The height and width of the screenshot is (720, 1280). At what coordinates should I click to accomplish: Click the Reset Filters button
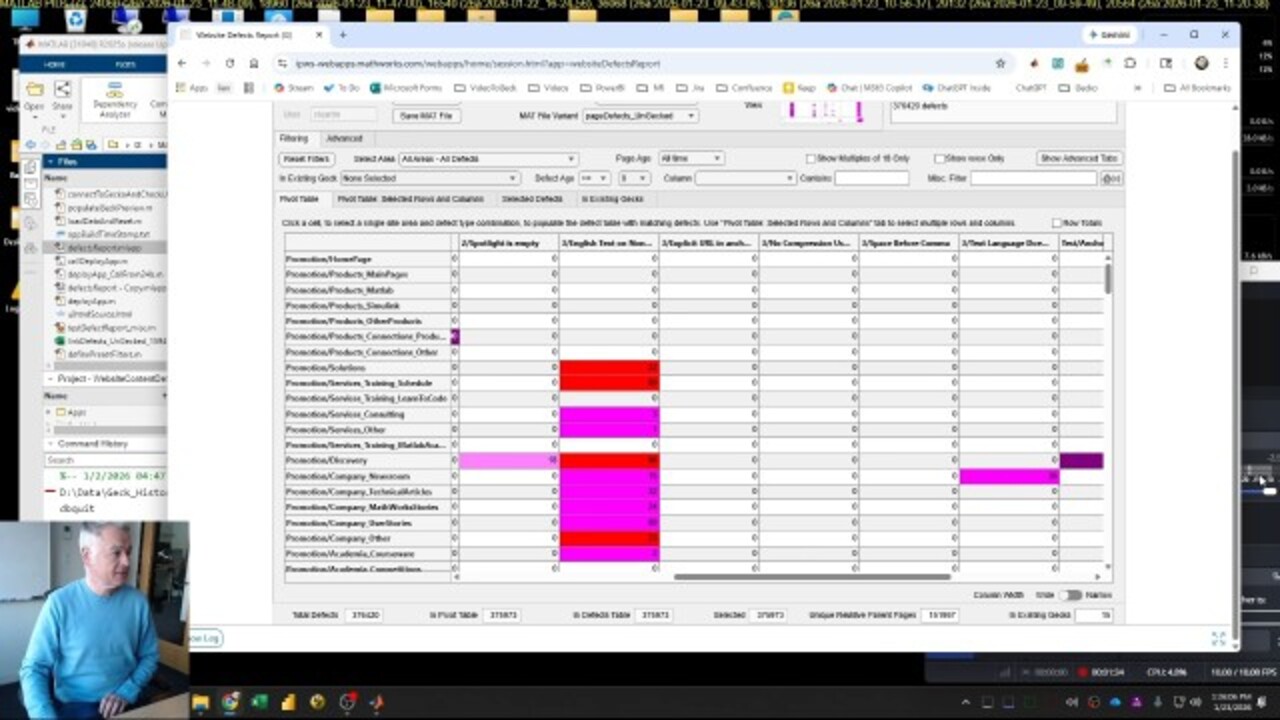(x=306, y=158)
